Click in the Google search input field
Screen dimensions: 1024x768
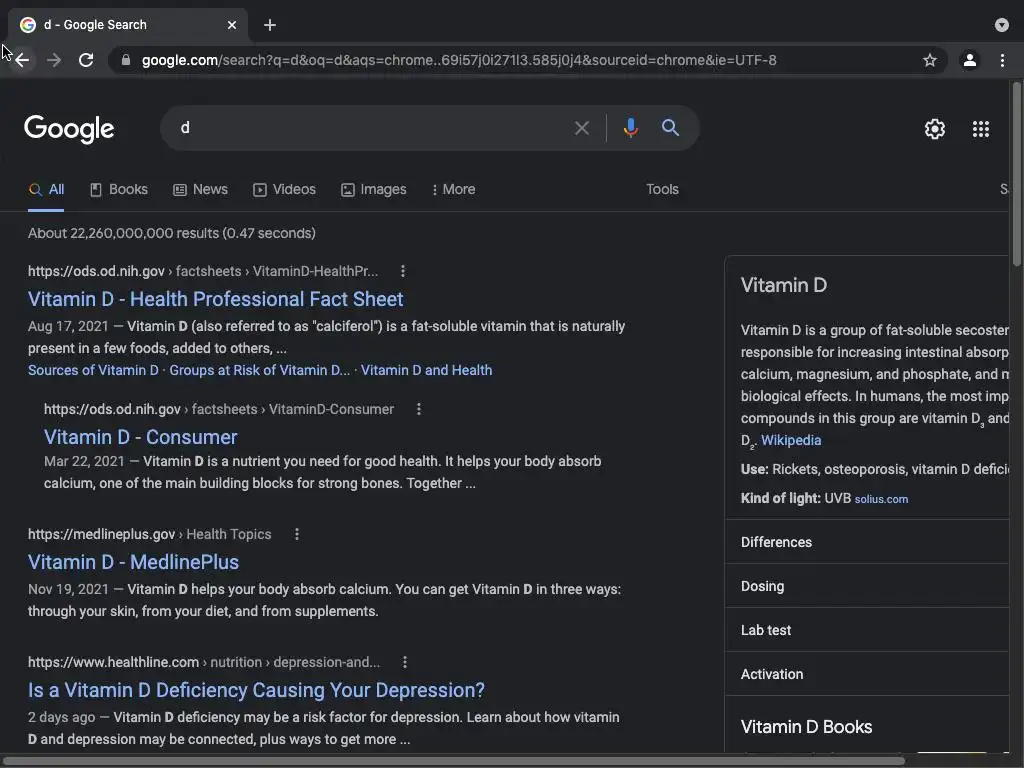coord(372,128)
